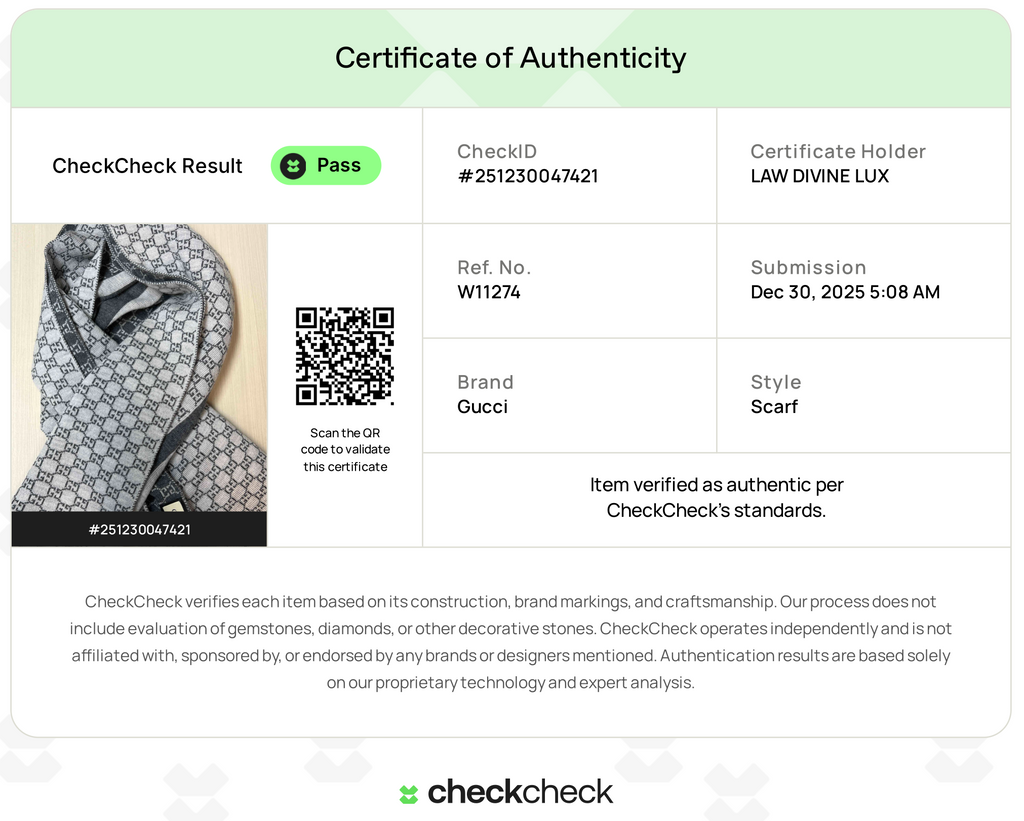Click the green checkcheck logo icon in footer
Image resolution: width=1024 pixels, height=821 pixels.
click(409, 794)
